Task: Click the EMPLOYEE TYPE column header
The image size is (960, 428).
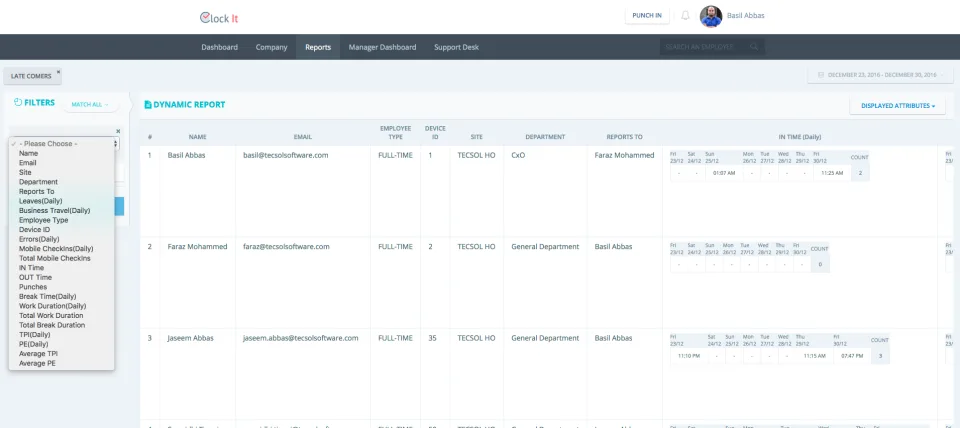Action: point(396,133)
